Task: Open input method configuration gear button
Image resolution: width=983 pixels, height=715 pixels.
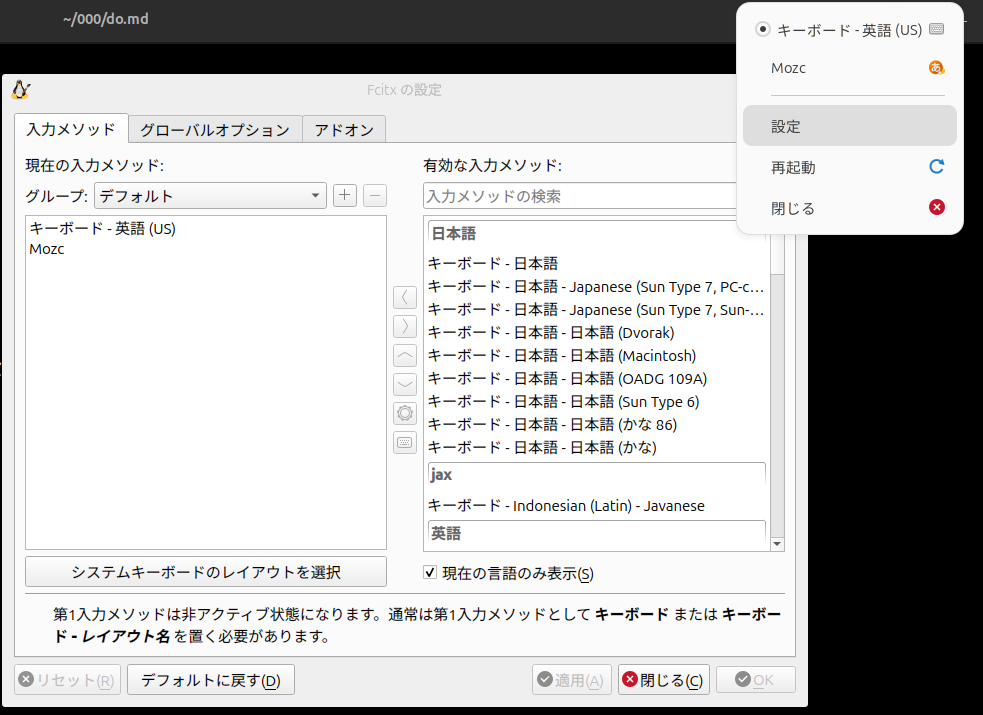Action: [405, 413]
